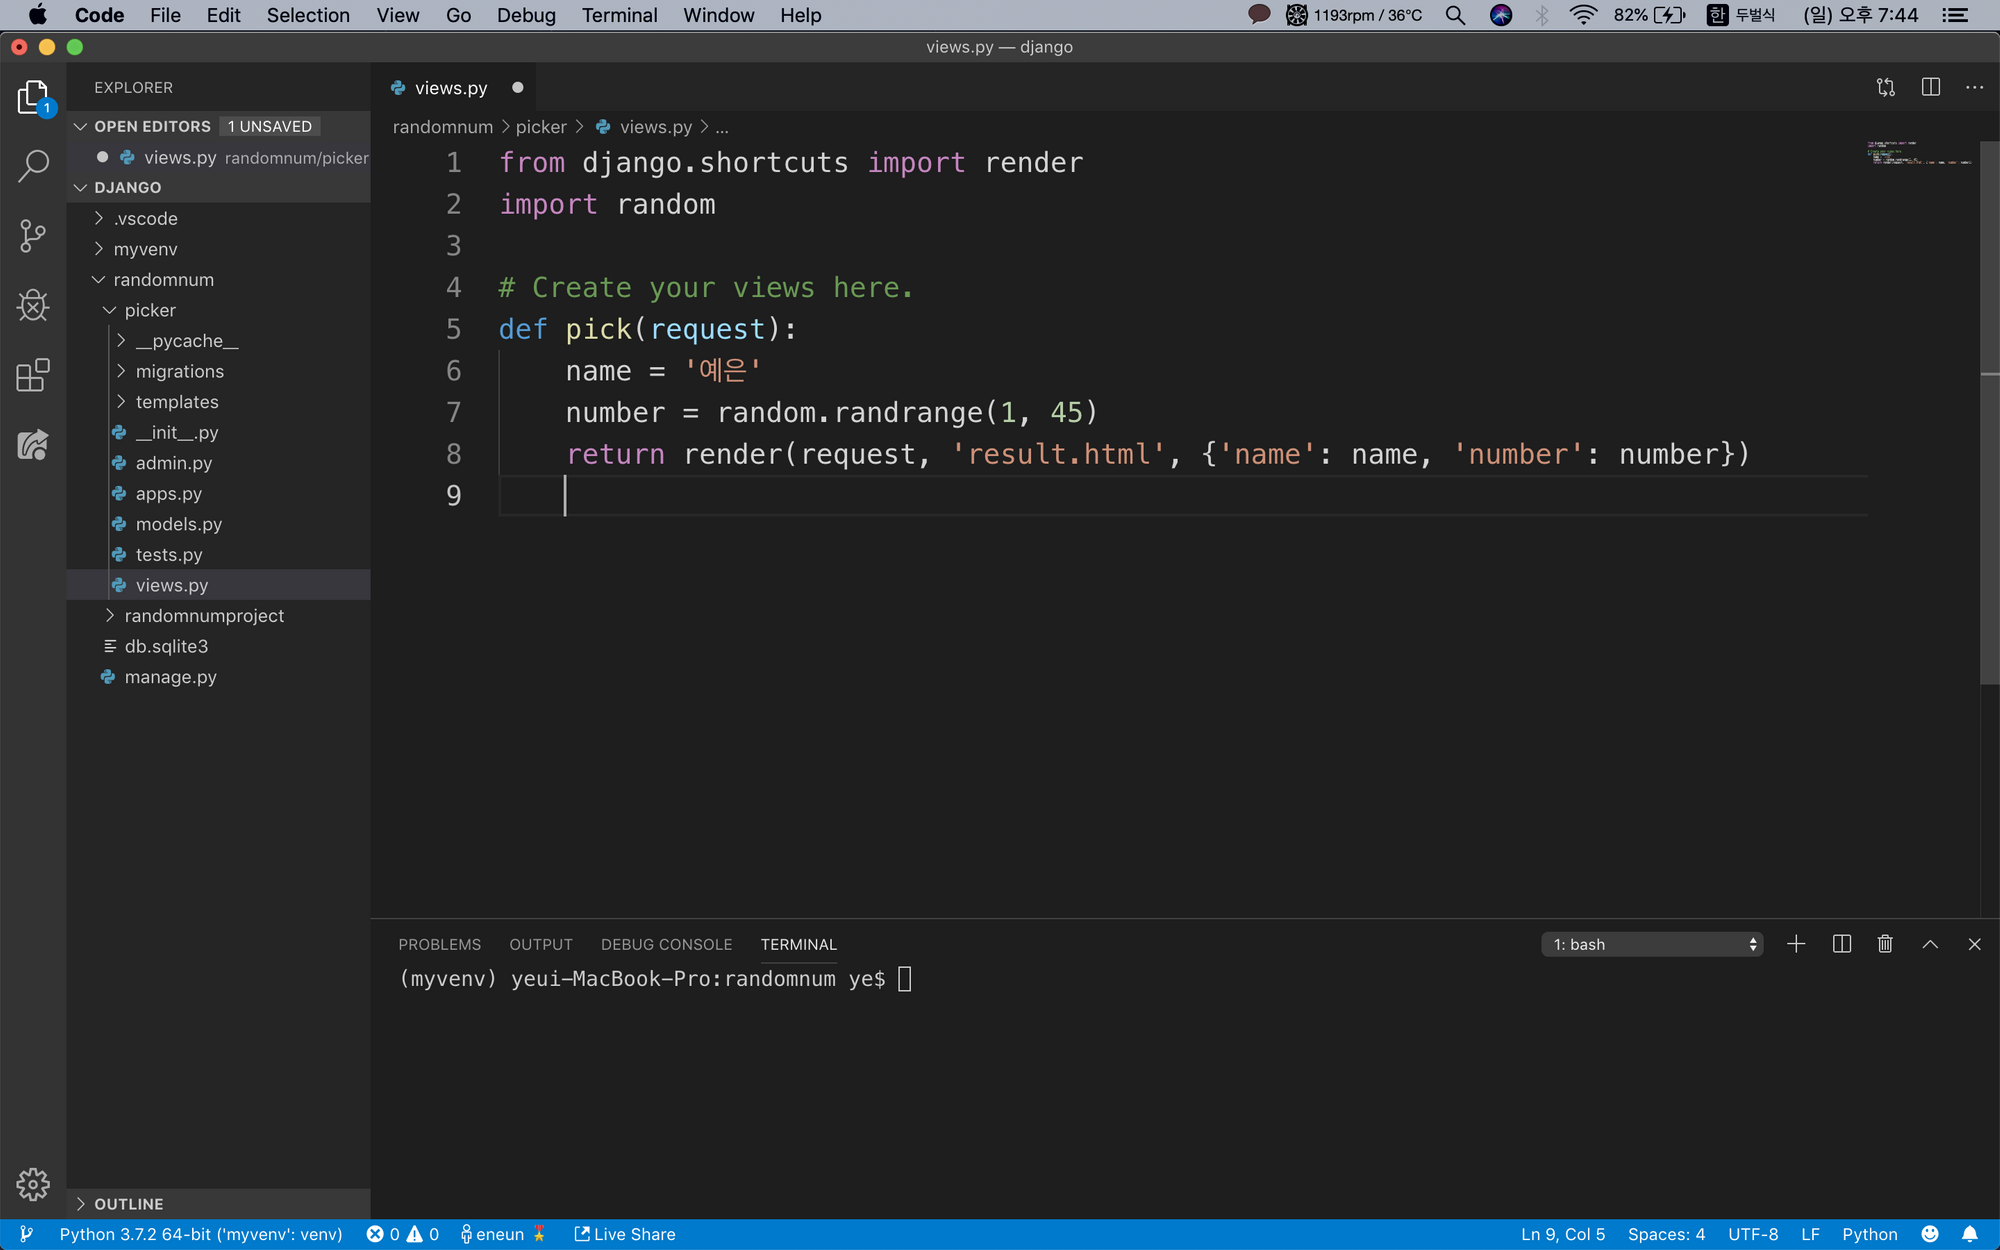Viewport: 2000px width, 1250px height.
Task: Add a new terminal with plus icon
Action: click(1796, 944)
